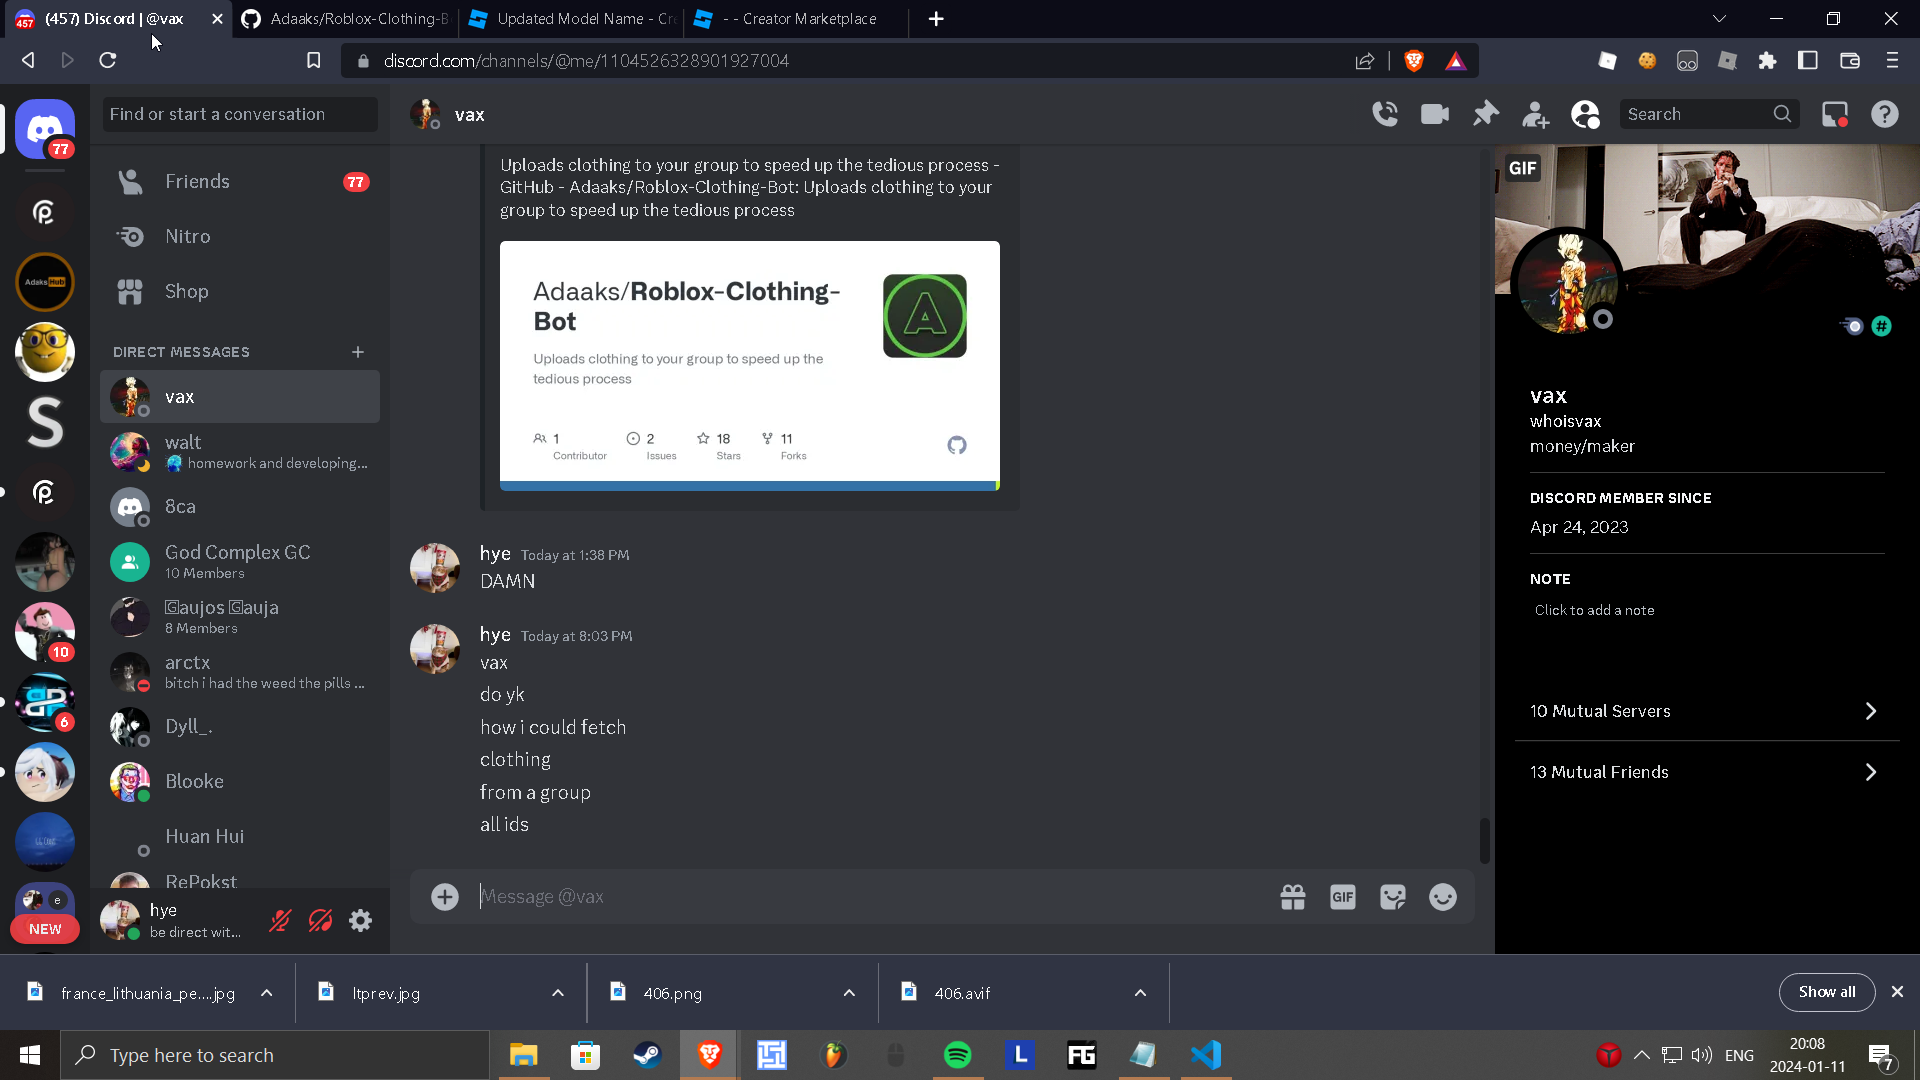Open the emoji picker
The height and width of the screenshot is (1080, 1920).
tap(1442, 897)
